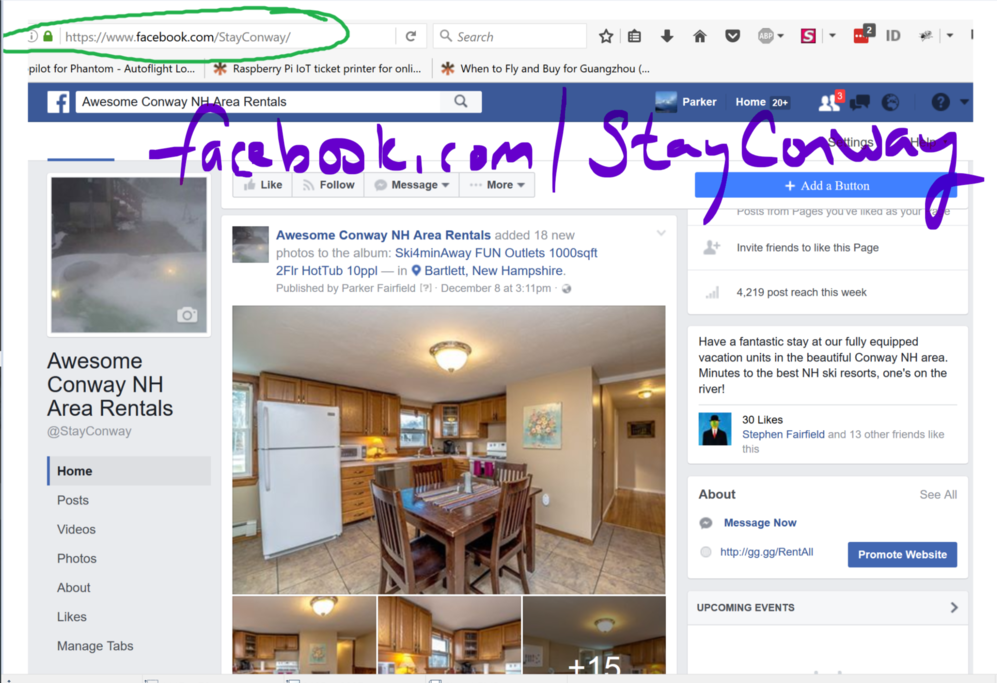Expand the Upcoming Events arrow
Image resolution: width=997 pixels, height=683 pixels.
click(954, 607)
